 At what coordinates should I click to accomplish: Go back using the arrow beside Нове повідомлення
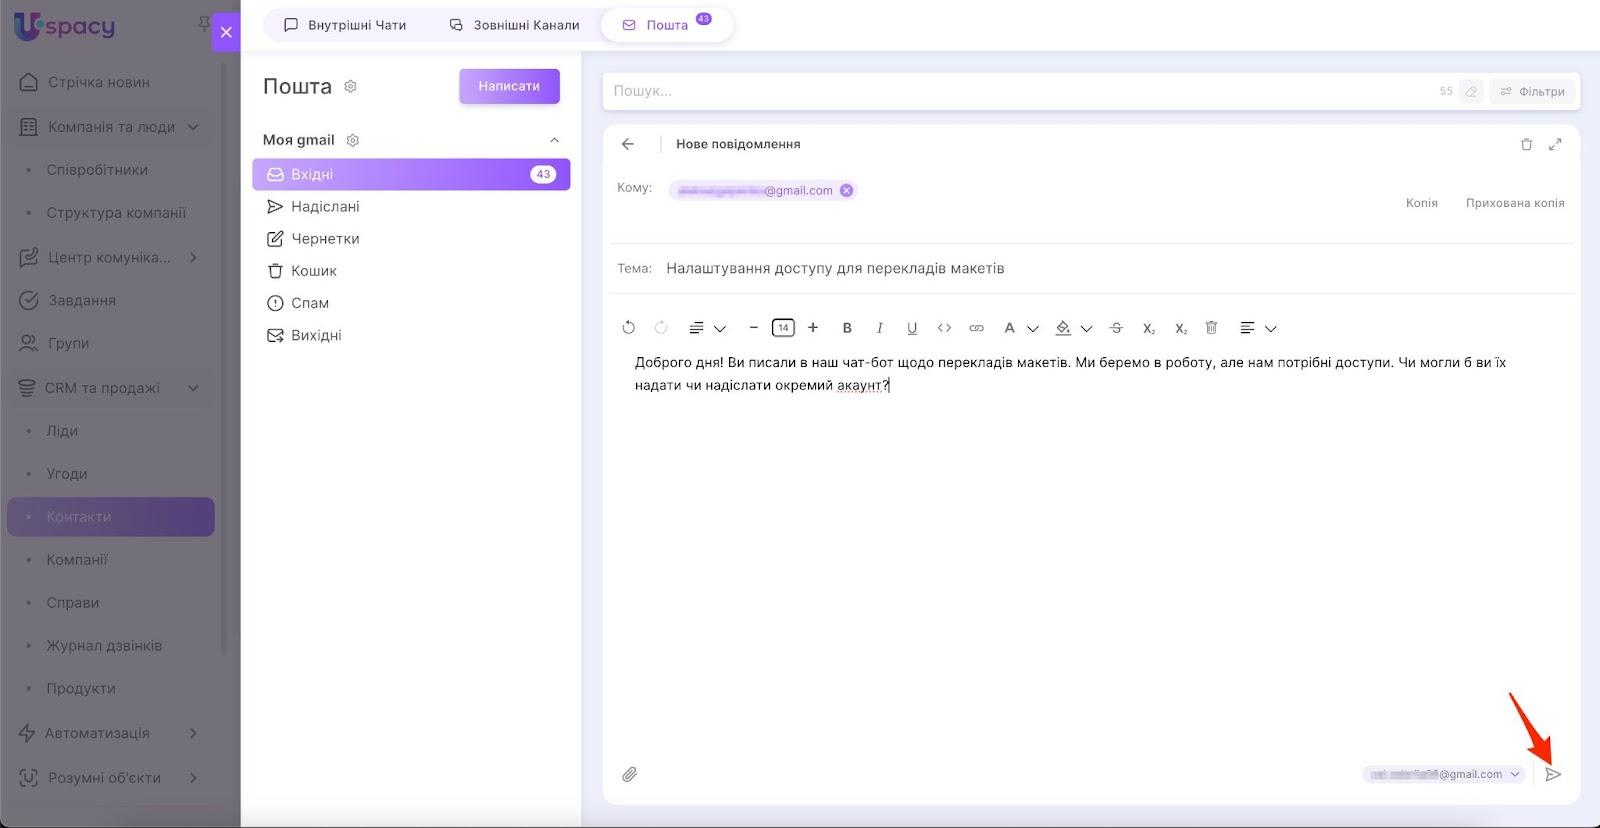[628, 144]
